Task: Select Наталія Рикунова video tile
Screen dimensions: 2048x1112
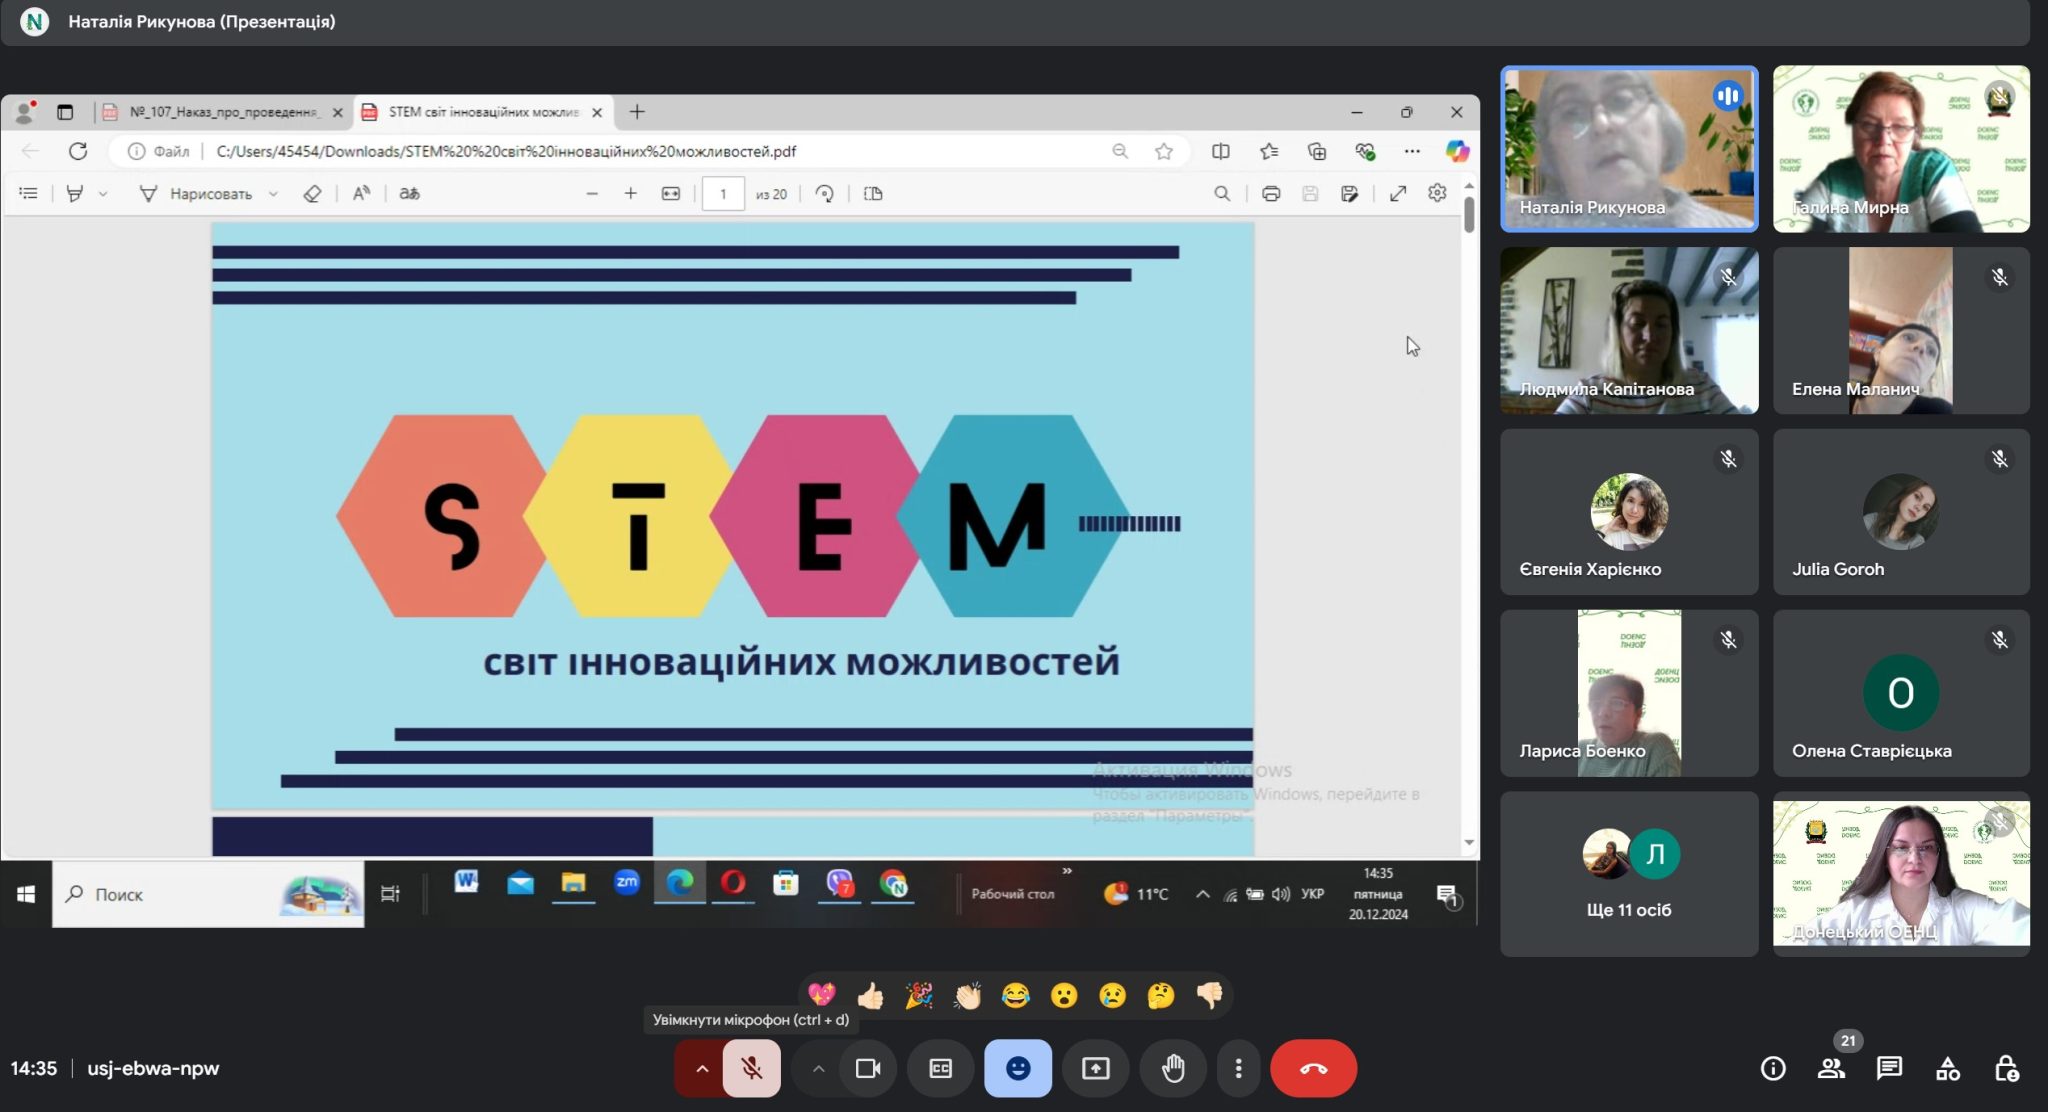Action: (x=1628, y=149)
